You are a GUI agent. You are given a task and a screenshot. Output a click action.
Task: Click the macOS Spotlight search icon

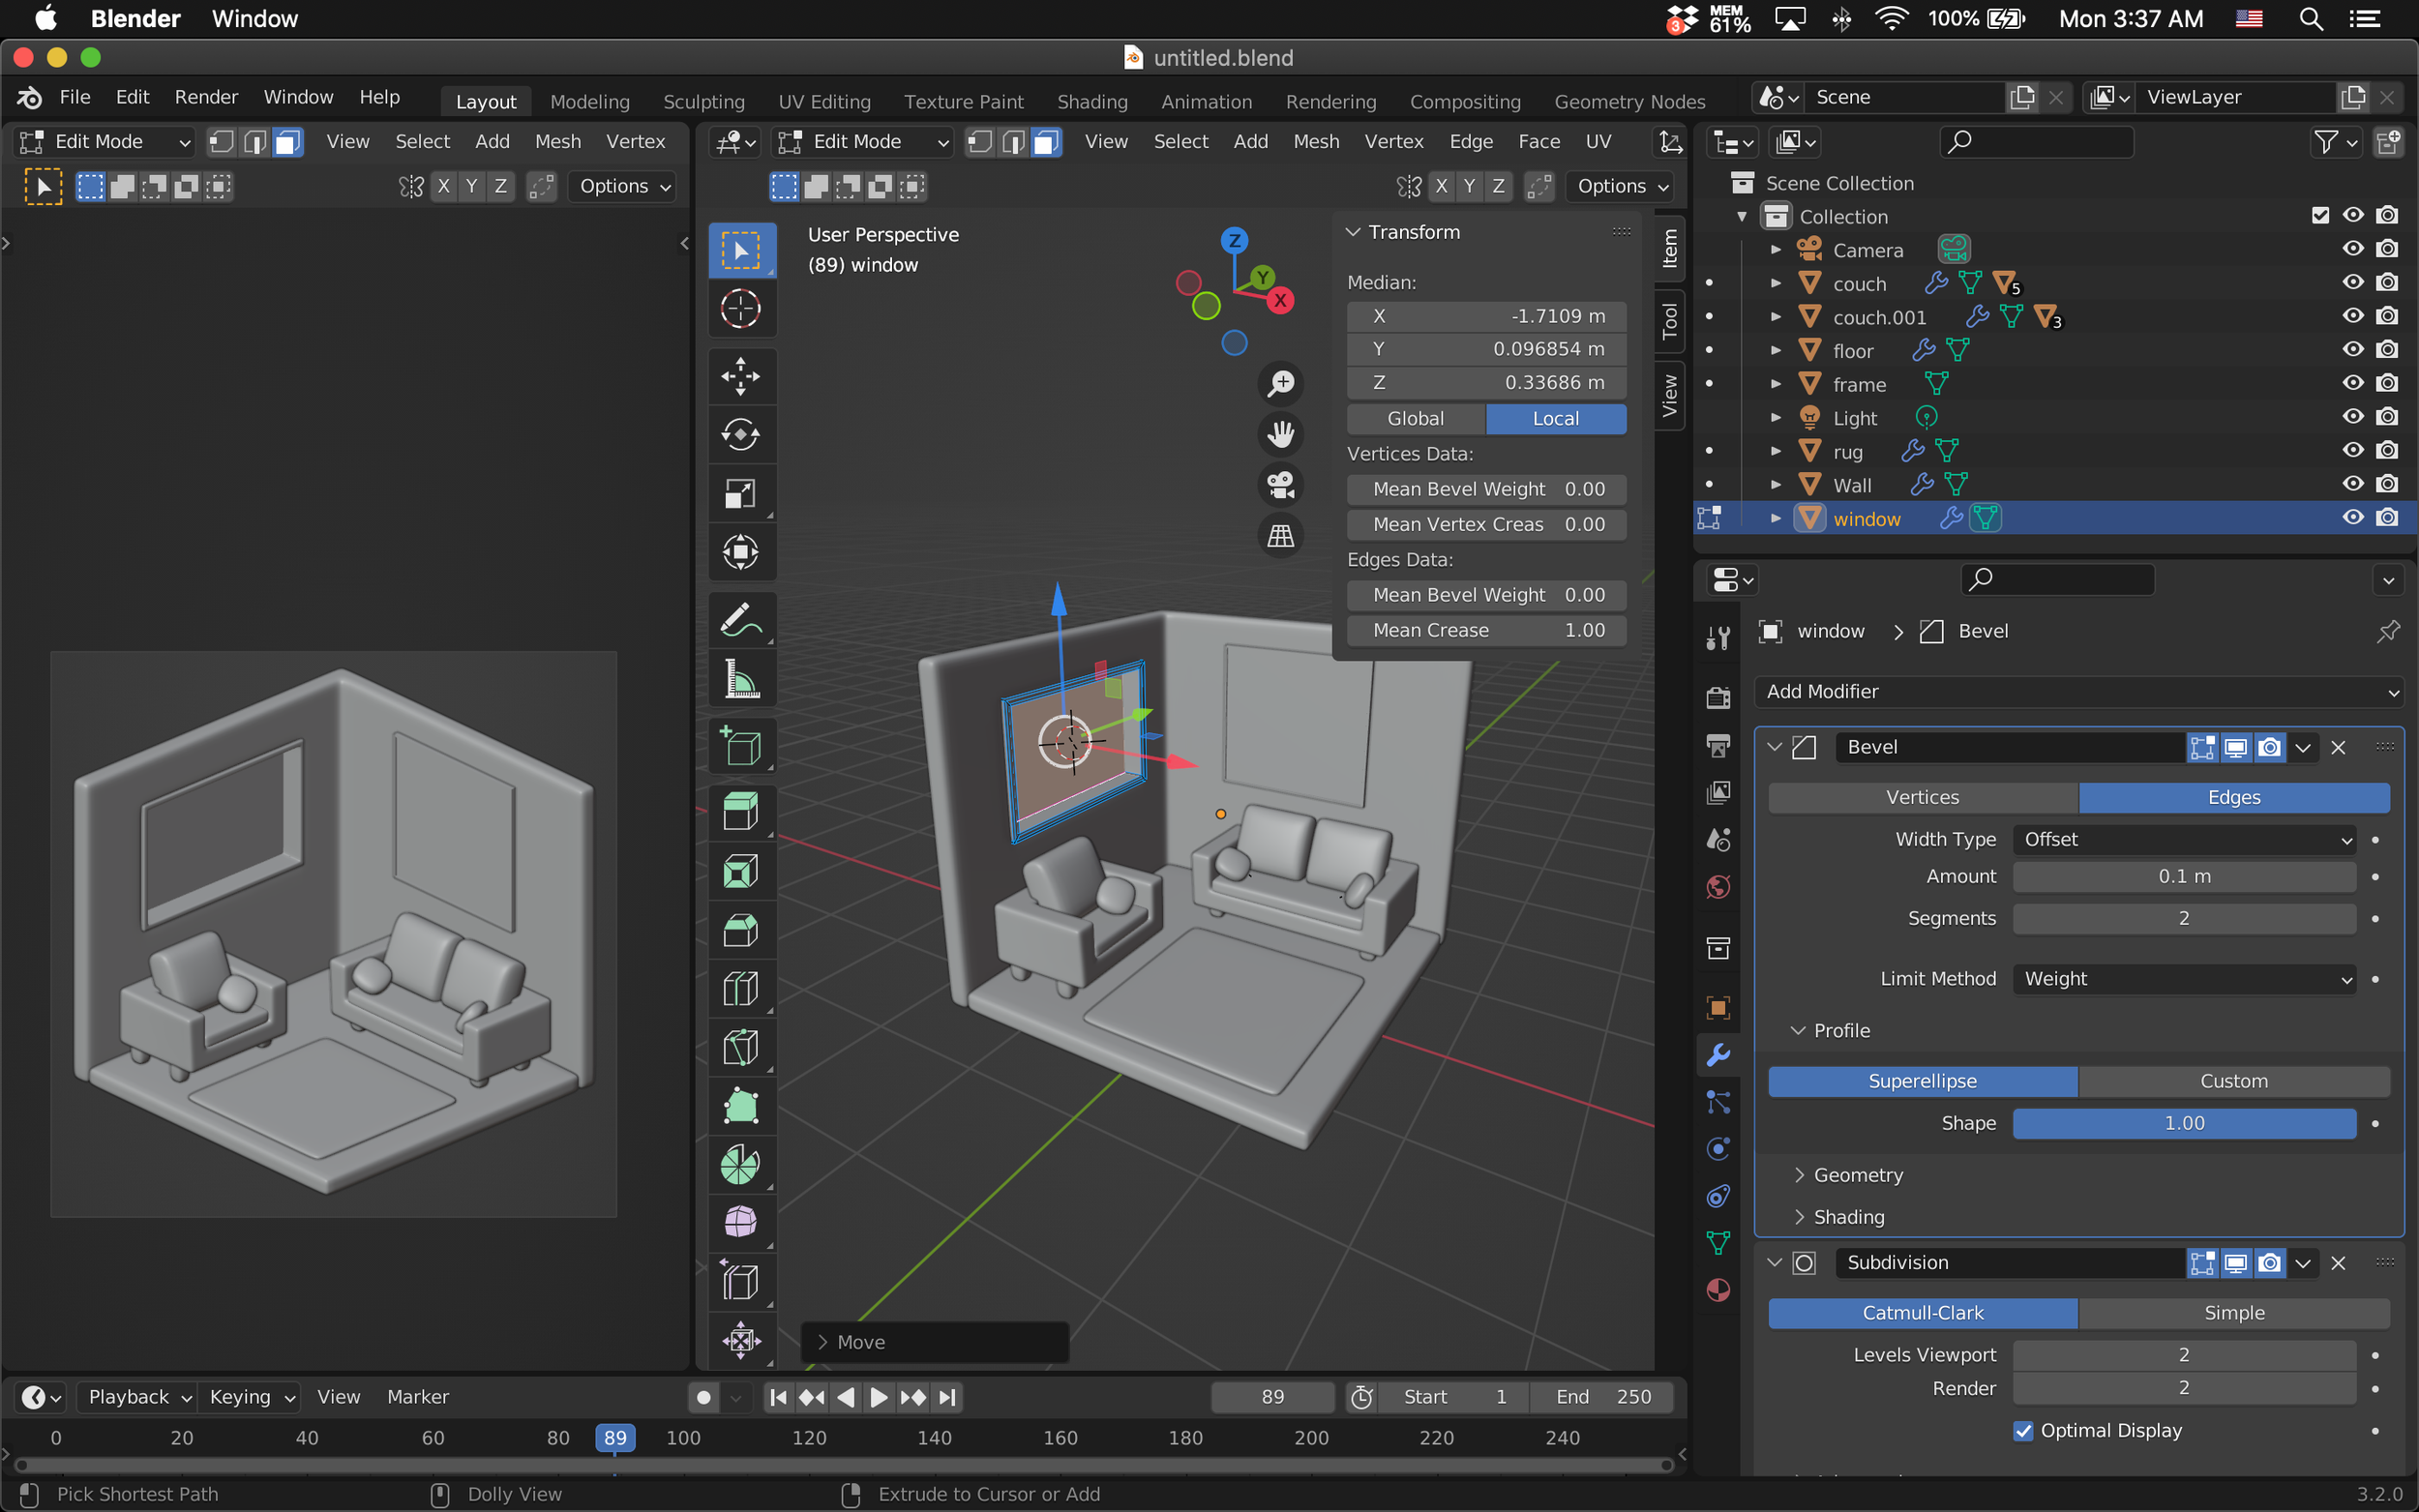(x=2310, y=19)
